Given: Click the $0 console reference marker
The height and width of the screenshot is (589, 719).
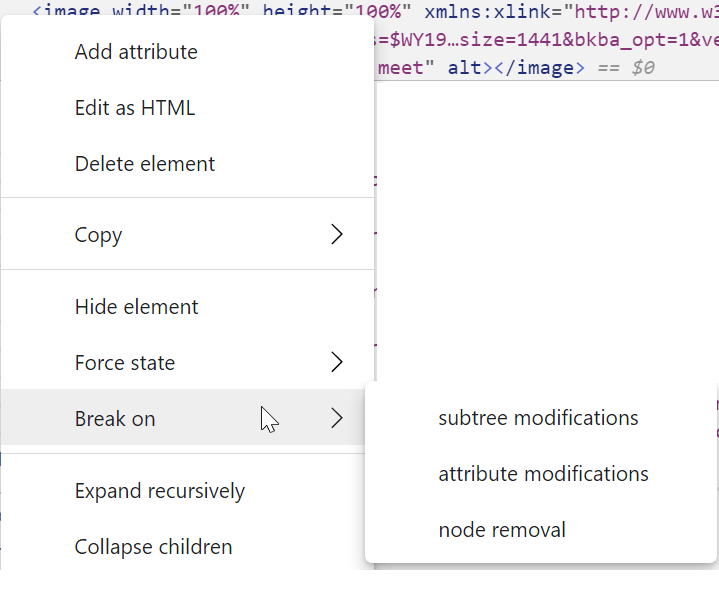Looking at the screenshot, I should (x=643, y=68).
